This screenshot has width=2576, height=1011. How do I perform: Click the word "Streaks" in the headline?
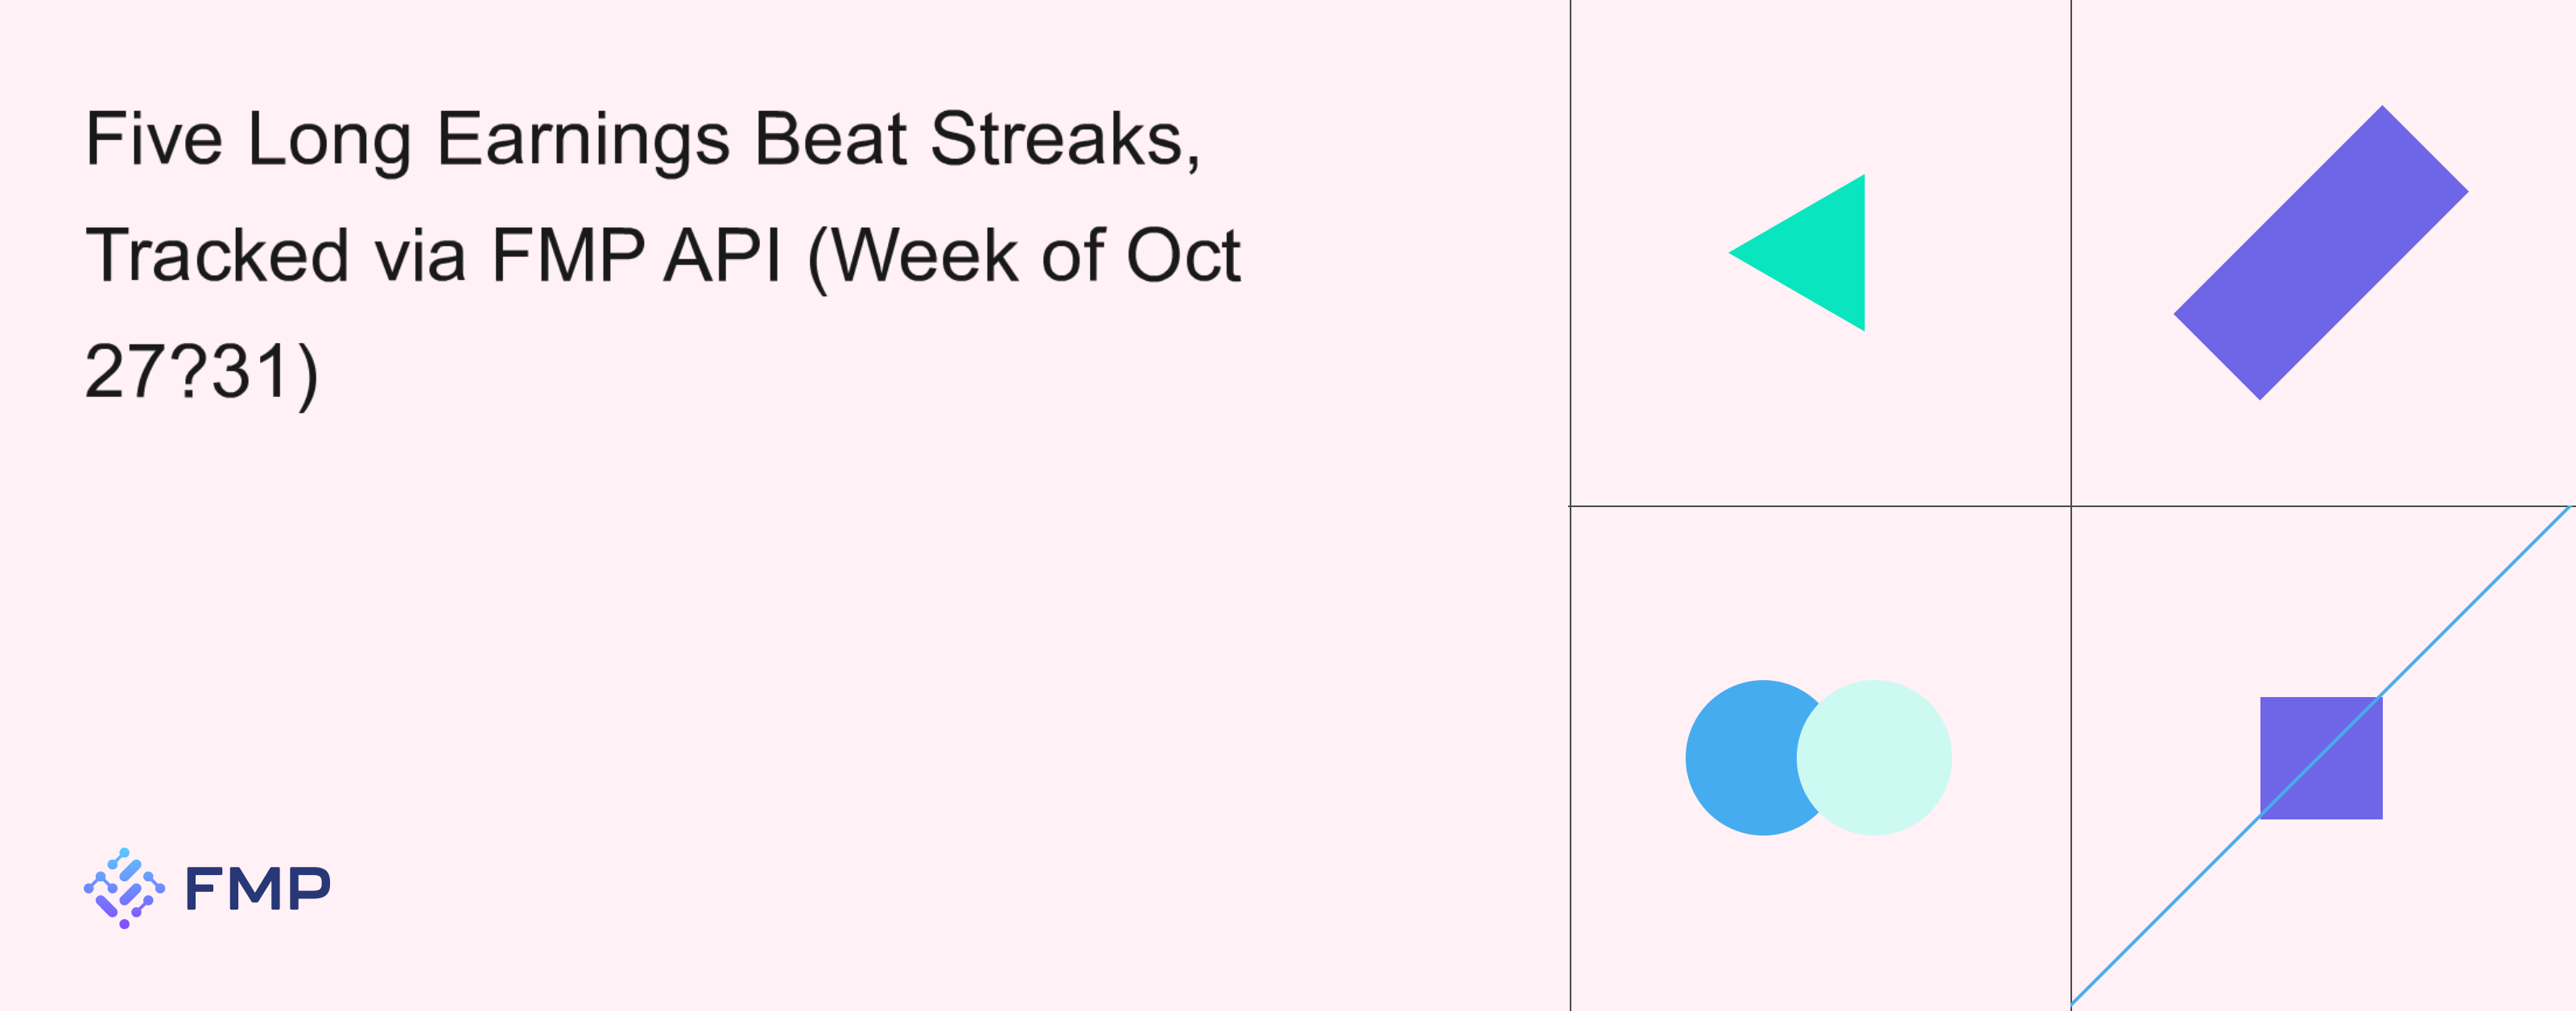(x=1057, y=139)
